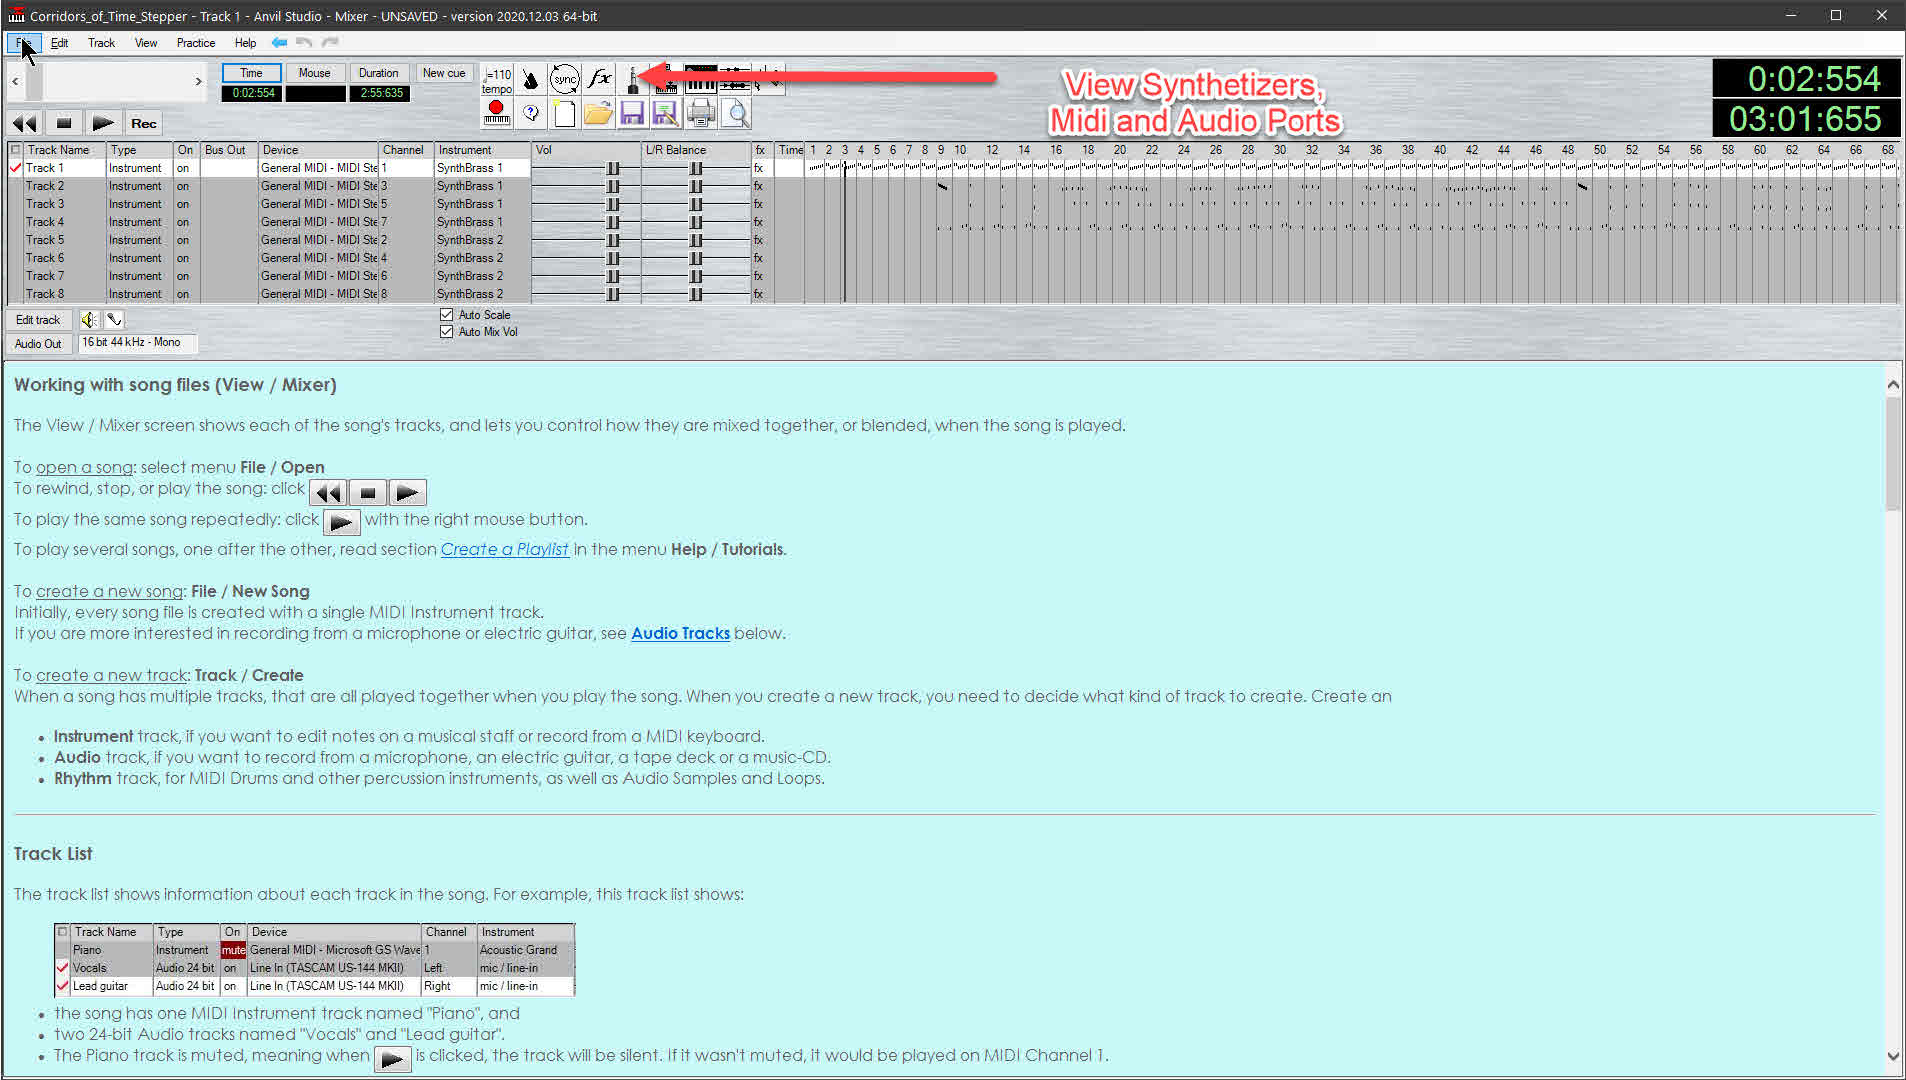Viewport: 1906px width, 1080px height.
Task: Click the New cue button
Action: click(444, 73)
